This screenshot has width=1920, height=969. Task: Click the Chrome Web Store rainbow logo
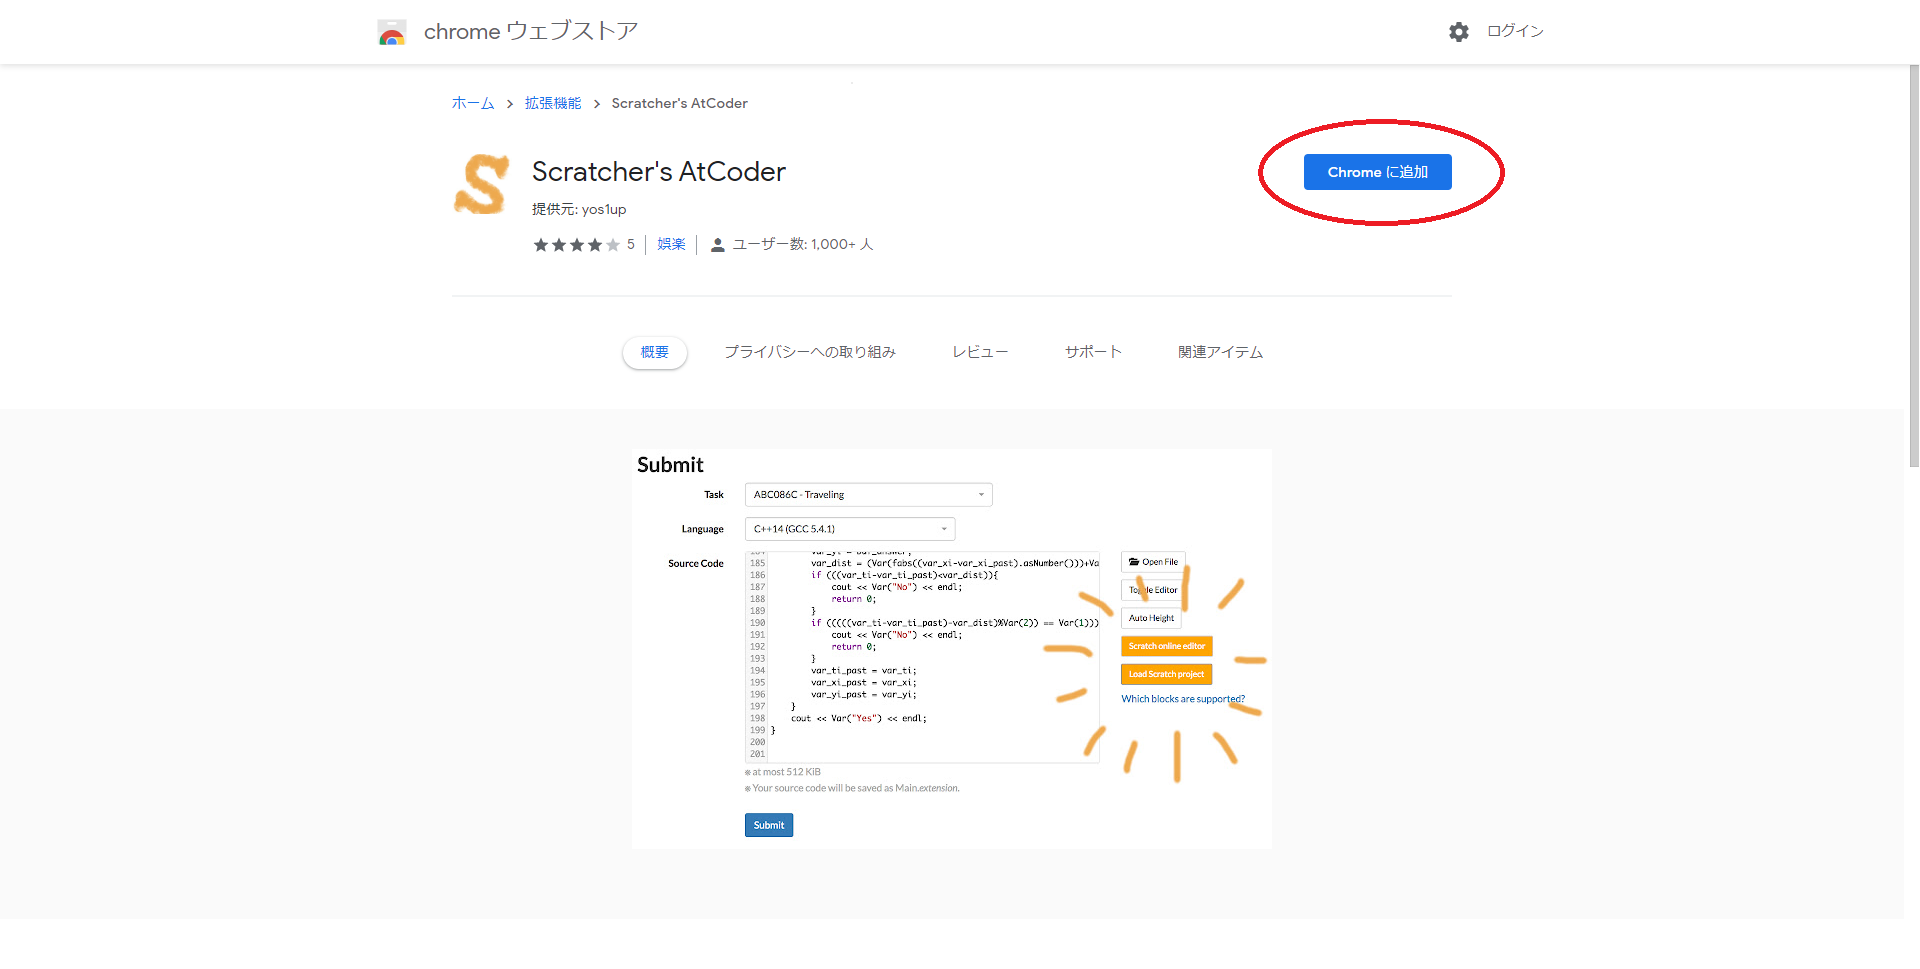pos(392,32)
